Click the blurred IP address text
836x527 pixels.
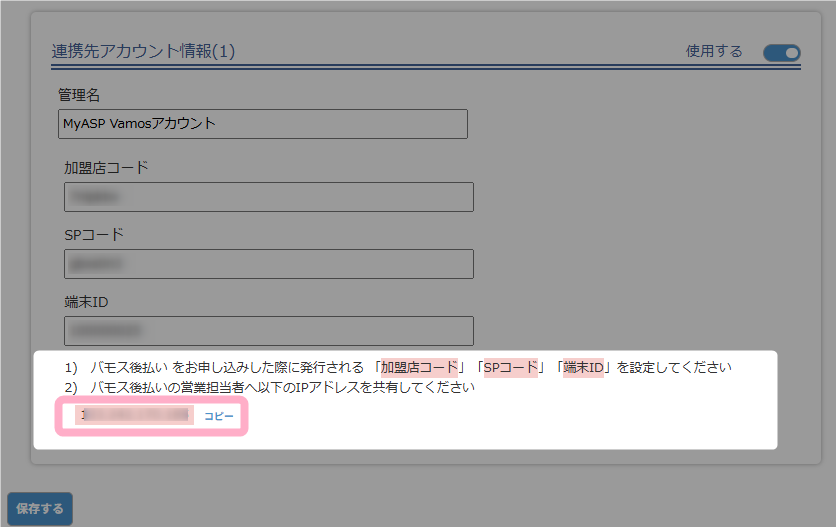pyautogui.click(x=136, y=415)
